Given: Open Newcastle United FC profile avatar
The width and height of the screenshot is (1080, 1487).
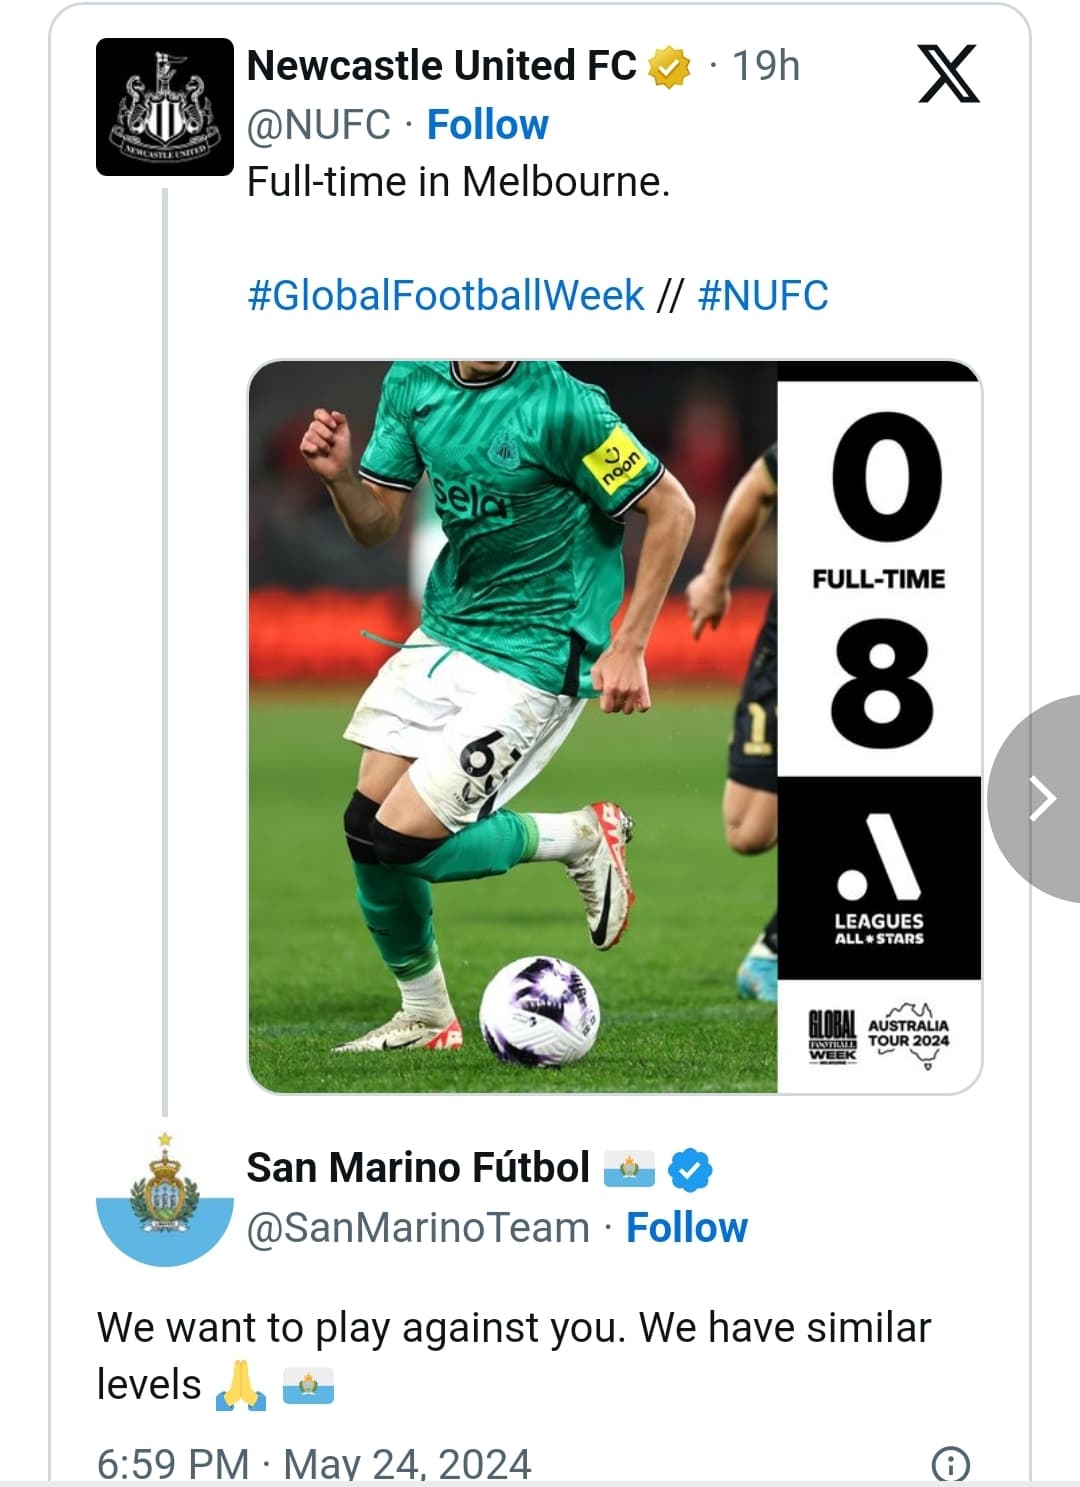Looking at the screenshot, I should coord(165,107).
